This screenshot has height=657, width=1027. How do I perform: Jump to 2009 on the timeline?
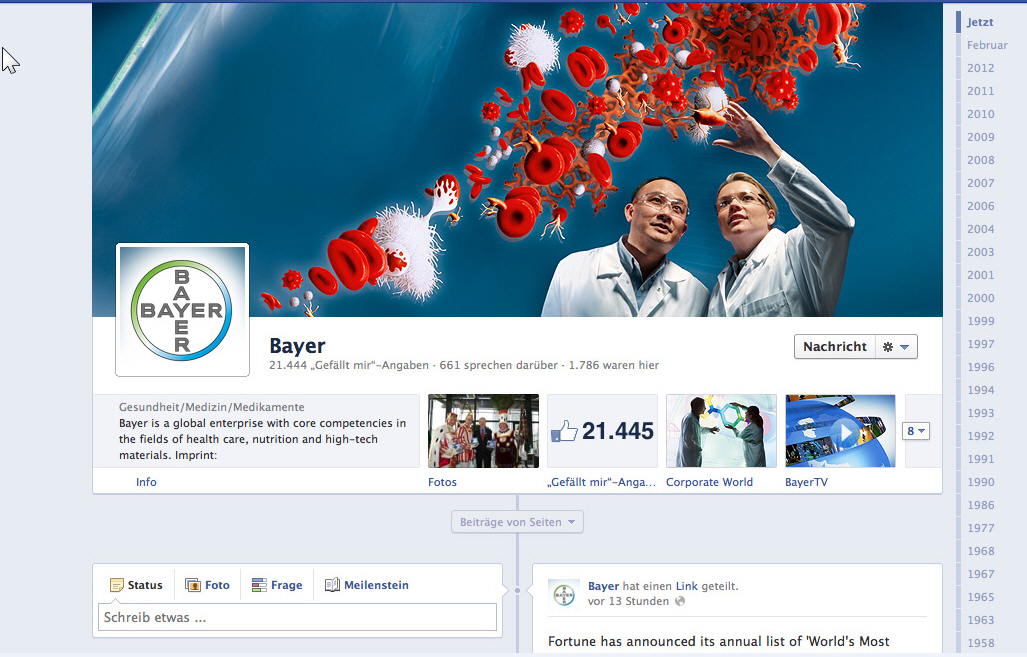click(x=980, y=137)
